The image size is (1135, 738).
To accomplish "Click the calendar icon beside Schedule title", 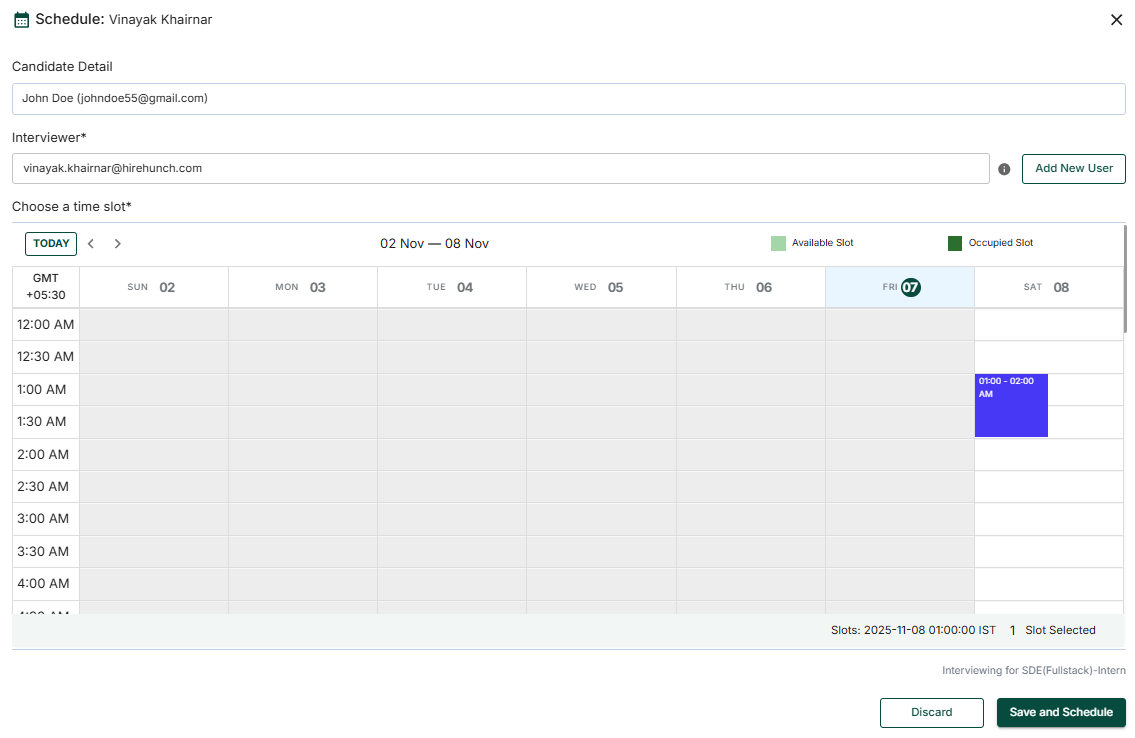I will 22,20.
